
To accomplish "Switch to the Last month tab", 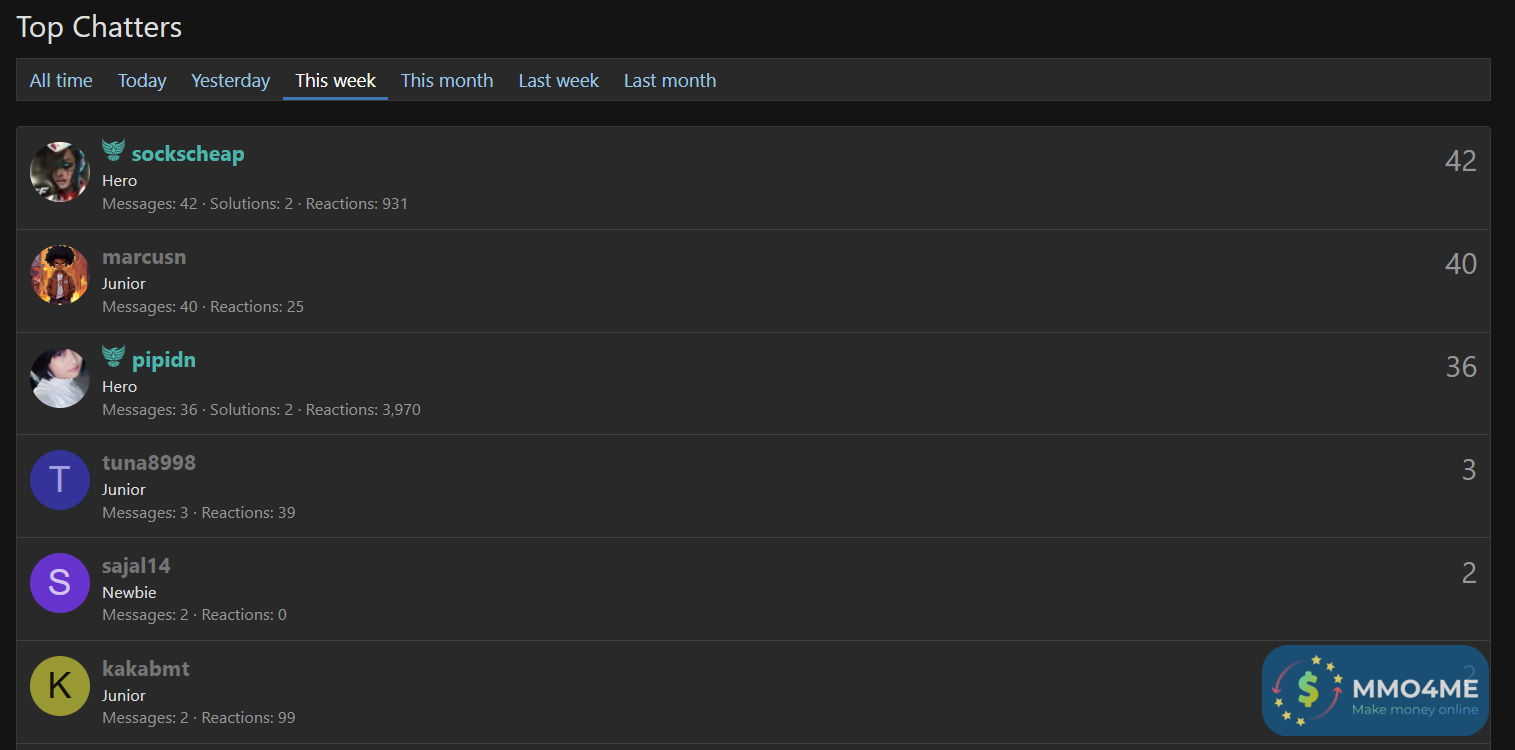I will click(670, 81).
